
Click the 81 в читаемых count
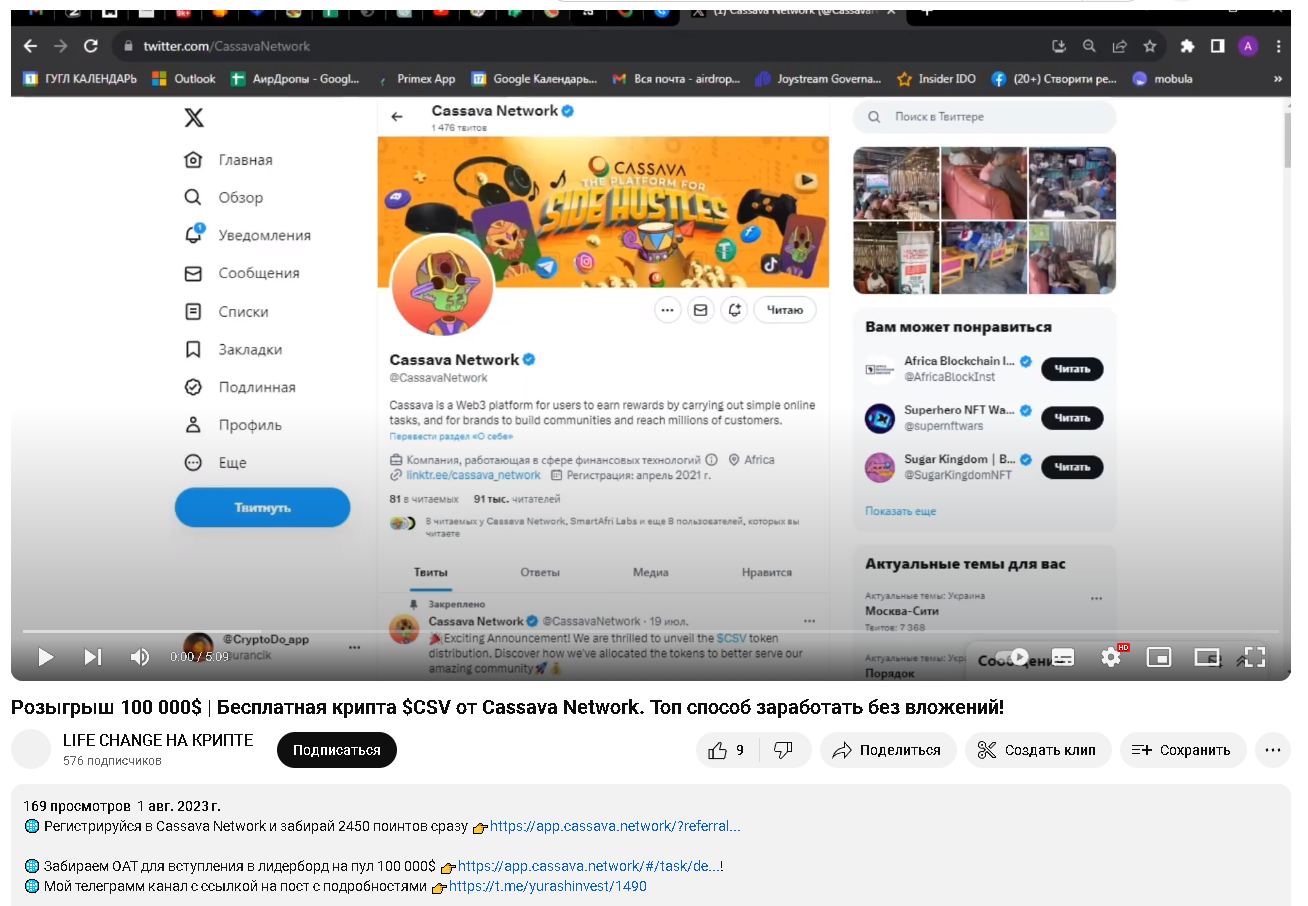click(424, 498)
